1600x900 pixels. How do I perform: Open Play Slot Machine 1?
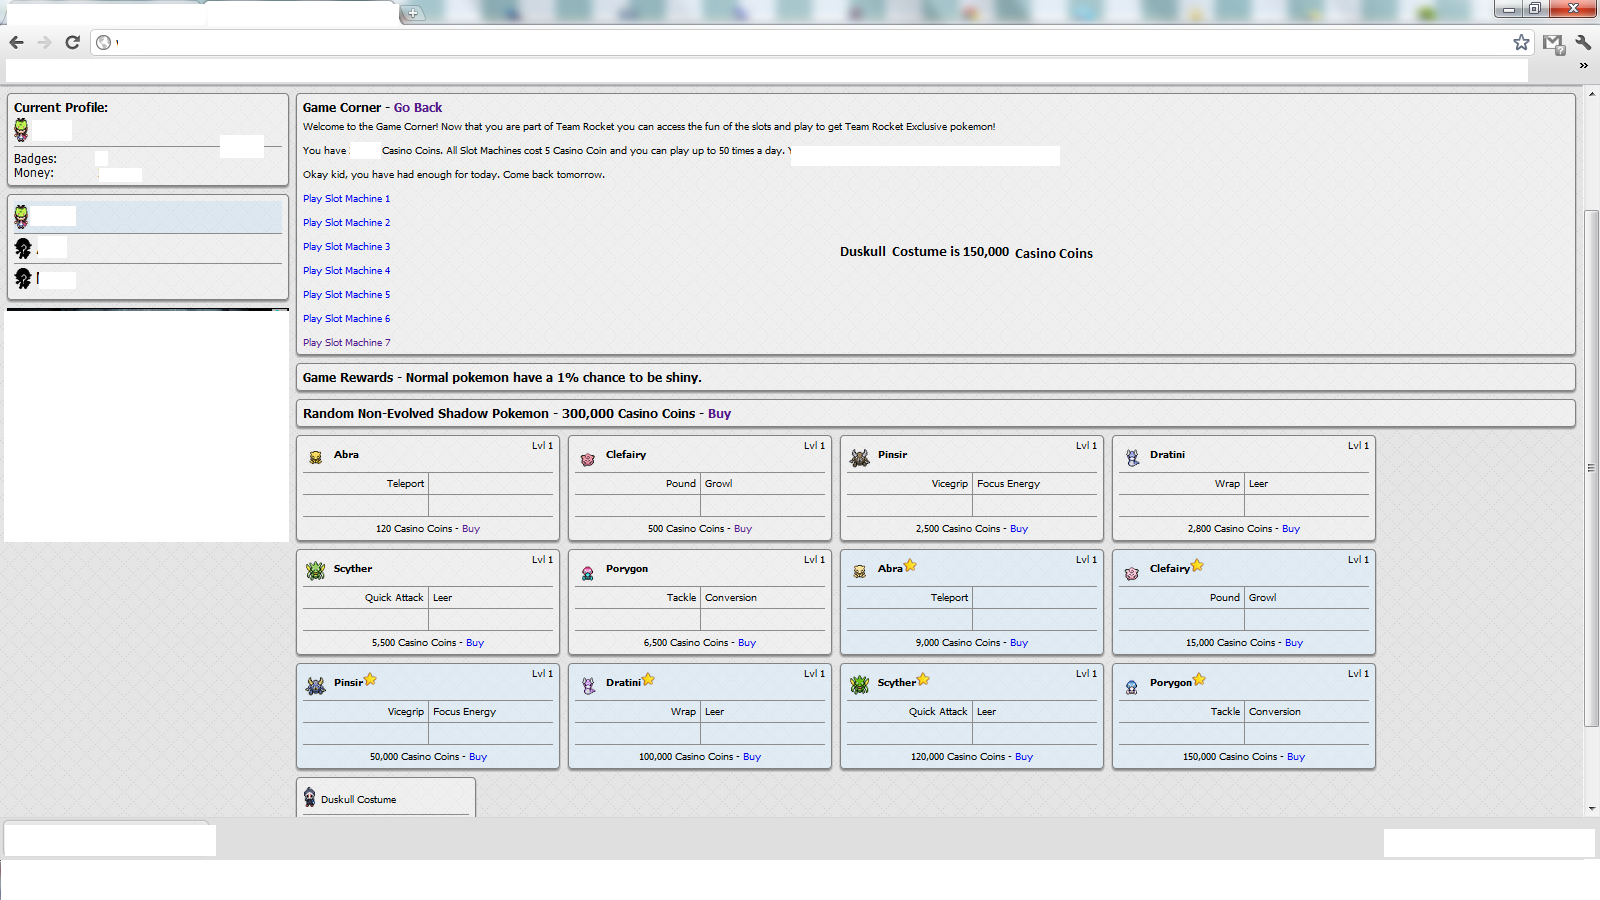347,199
